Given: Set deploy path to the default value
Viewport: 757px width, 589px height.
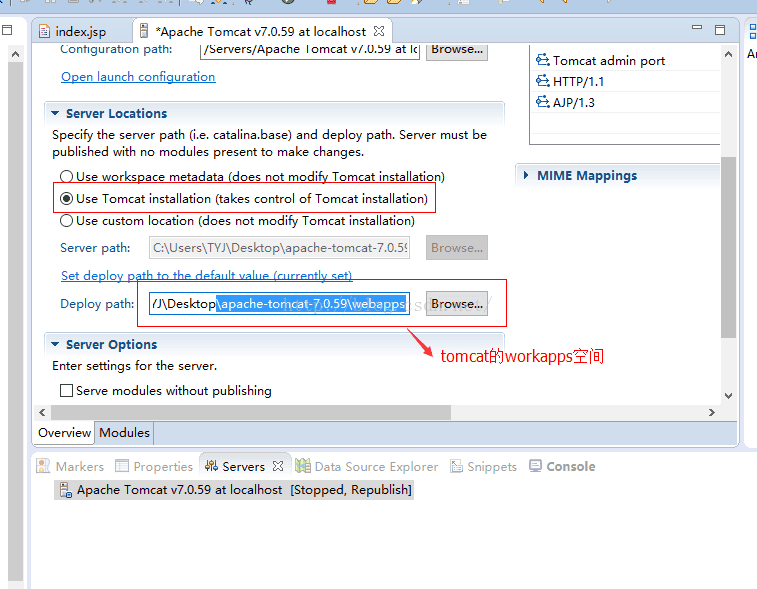Looking at the screenshot, I should click(x=207, y=276).
